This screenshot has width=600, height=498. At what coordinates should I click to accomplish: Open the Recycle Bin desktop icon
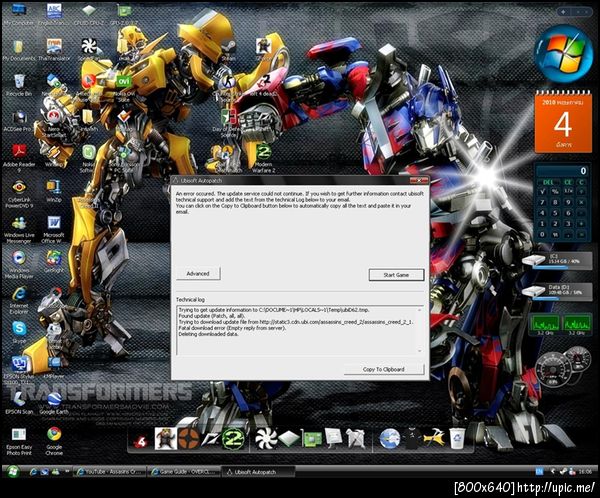point(18,85)
